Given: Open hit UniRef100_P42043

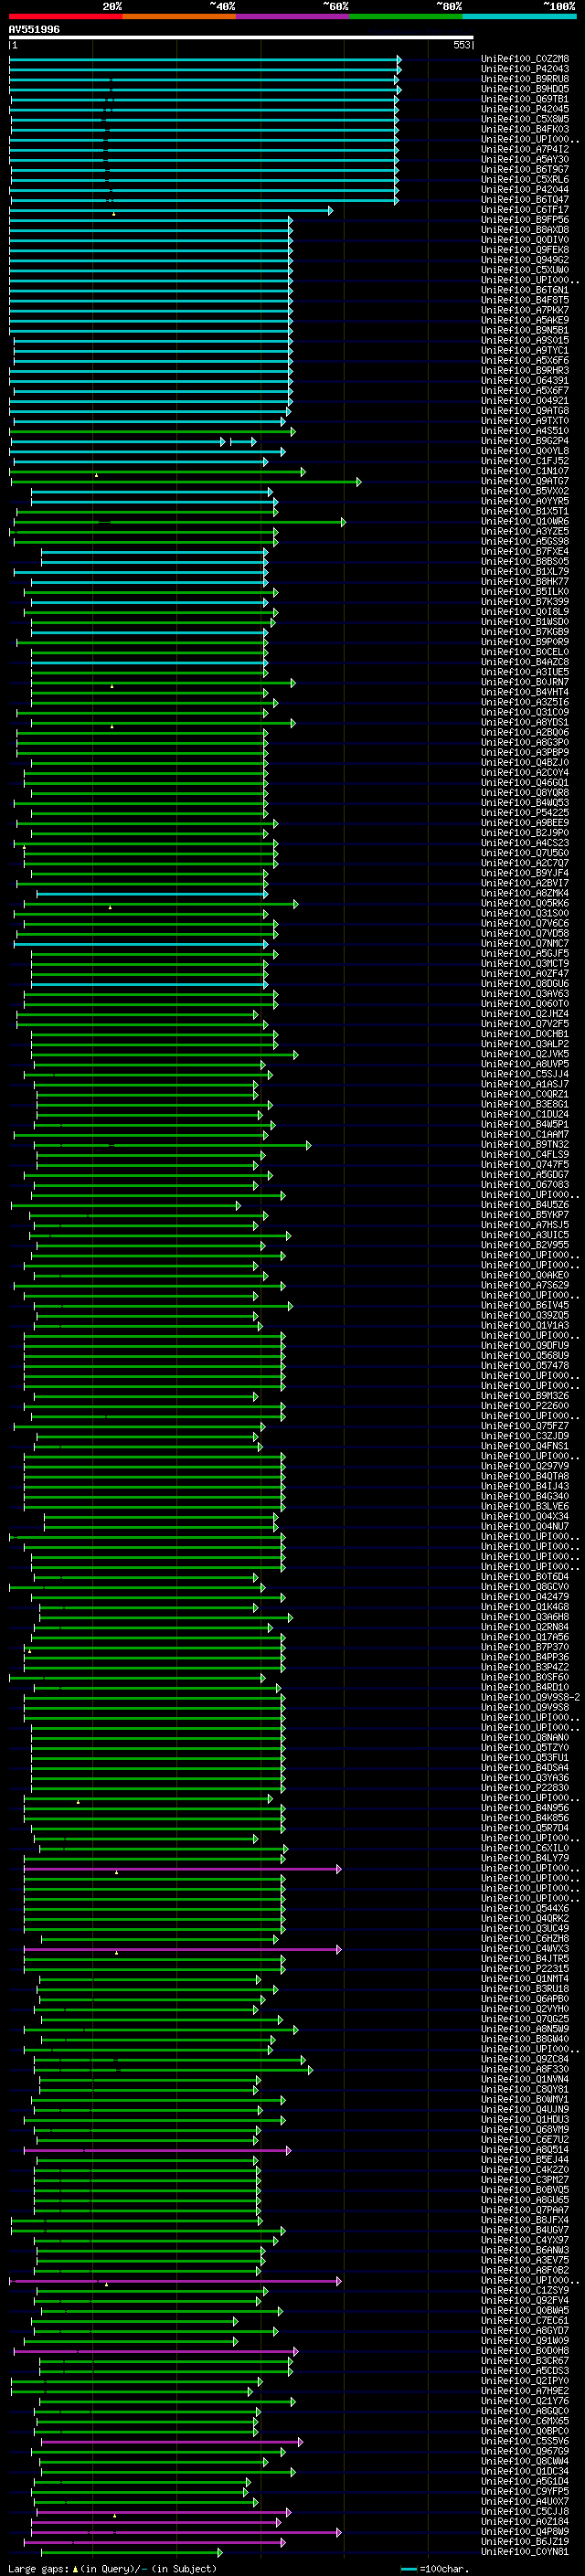Looking at the screenshot, I should (525, 69).
